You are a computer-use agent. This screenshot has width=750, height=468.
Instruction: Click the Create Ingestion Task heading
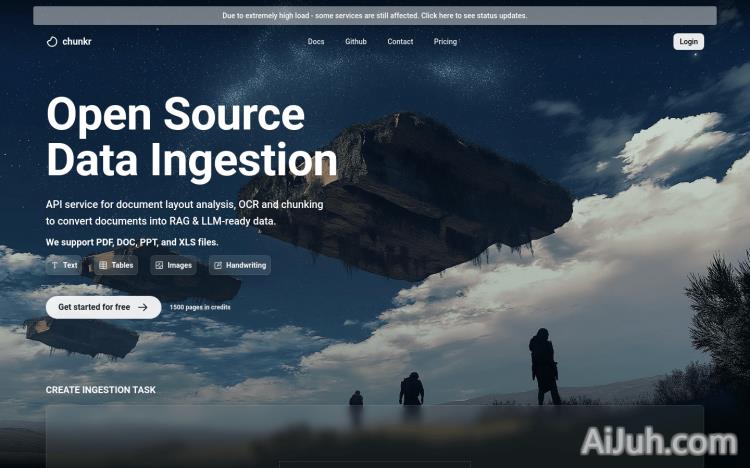pyautogui.click(x=101, y=390)
